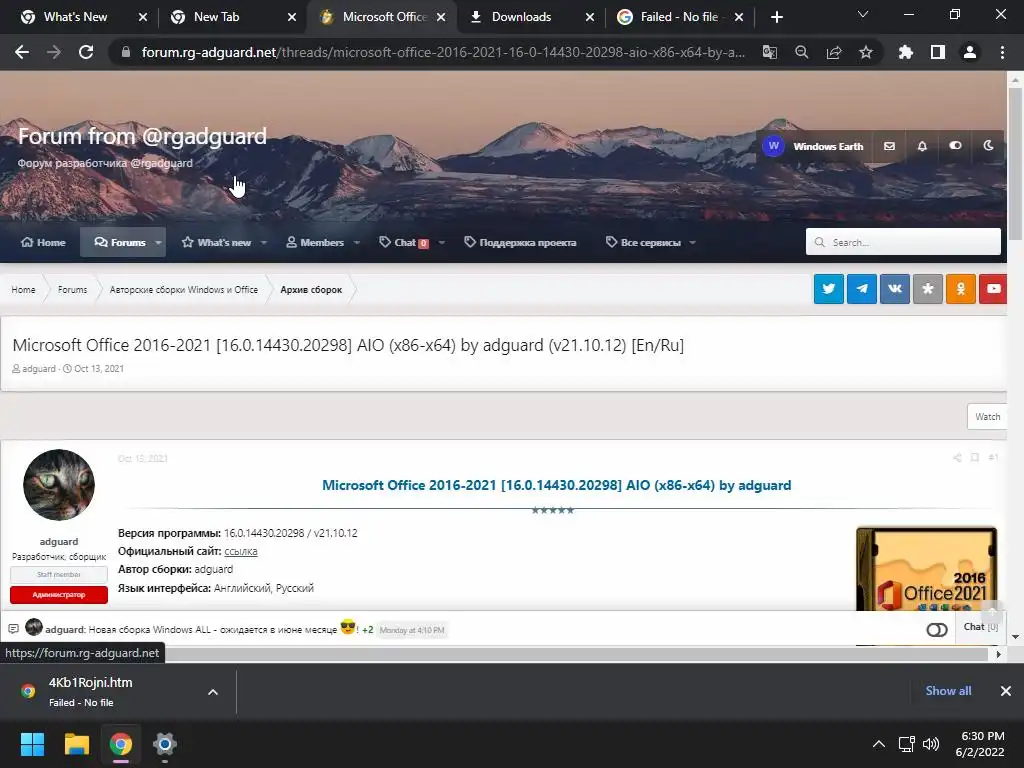Click the zoom magnifier in address bar
This screenshot has height=768, width=1024.
tap(802, 52)
